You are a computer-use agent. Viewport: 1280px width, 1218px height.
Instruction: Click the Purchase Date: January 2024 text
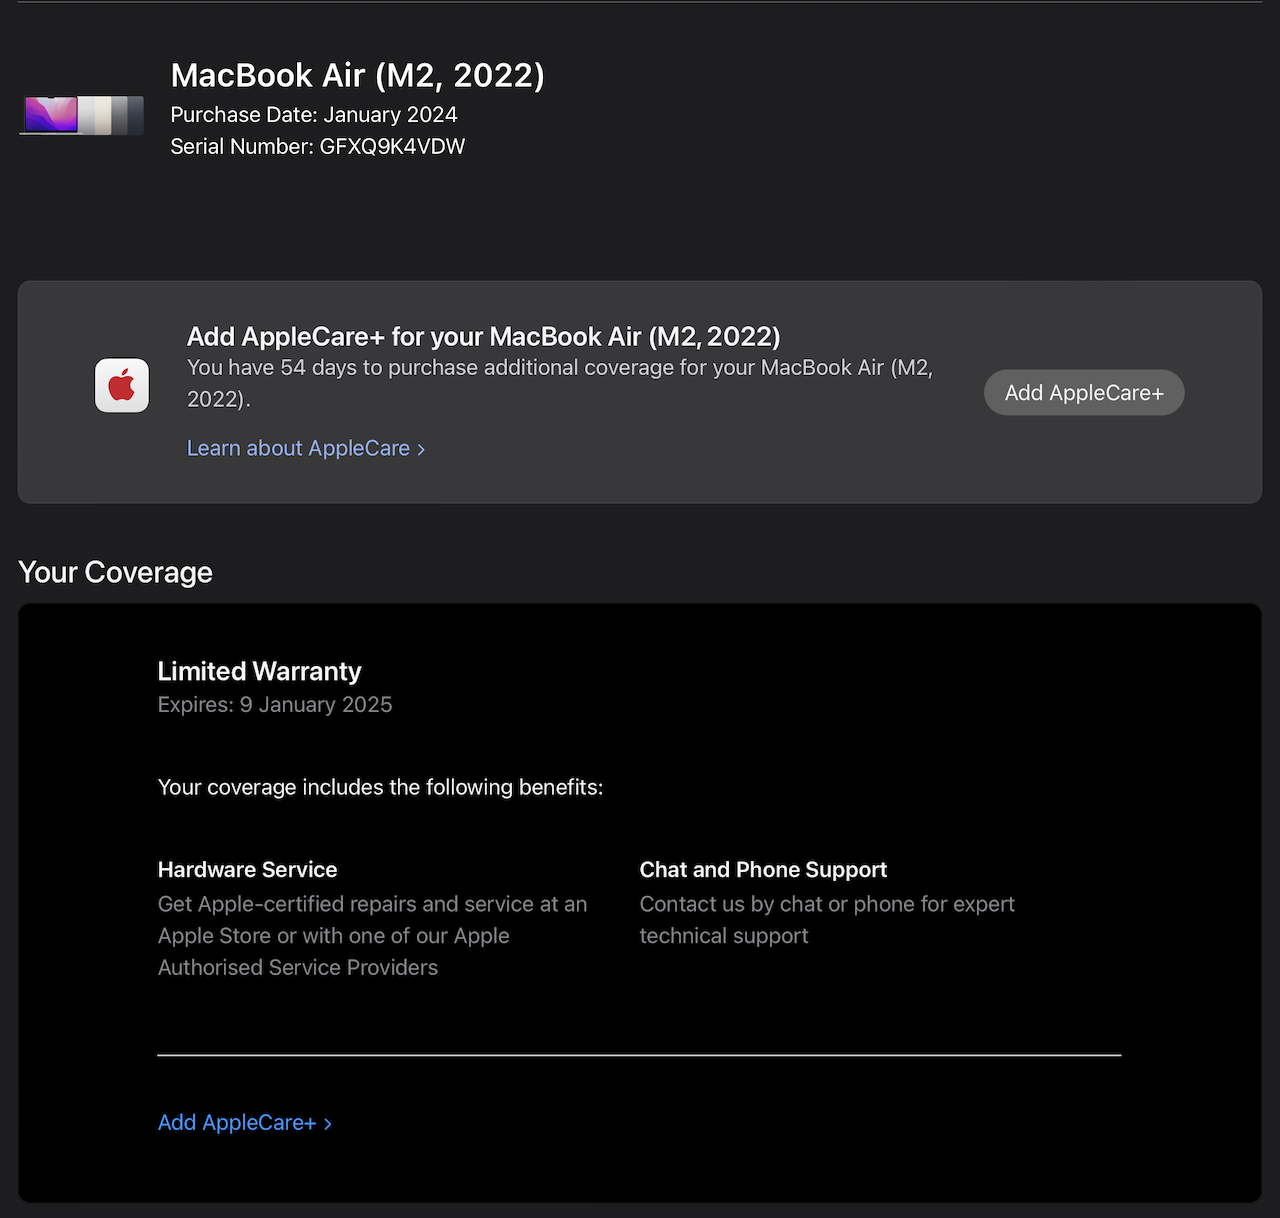click(x=314, y=114)
